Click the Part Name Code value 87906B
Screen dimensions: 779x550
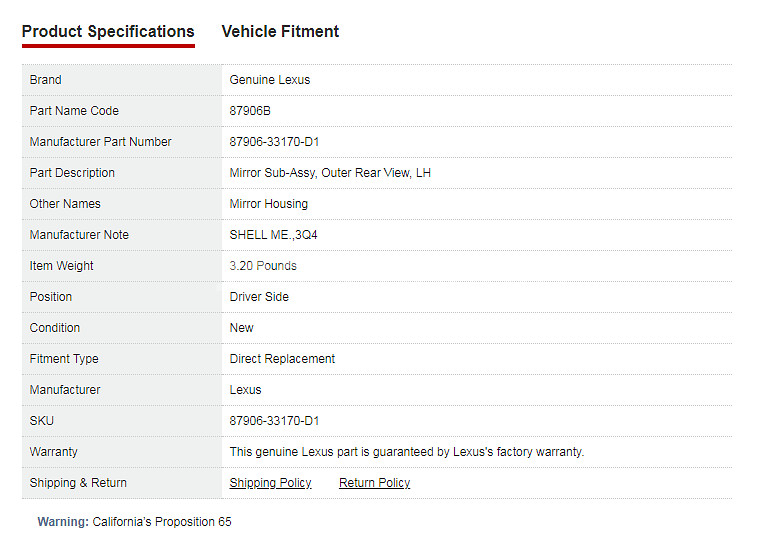250,111
